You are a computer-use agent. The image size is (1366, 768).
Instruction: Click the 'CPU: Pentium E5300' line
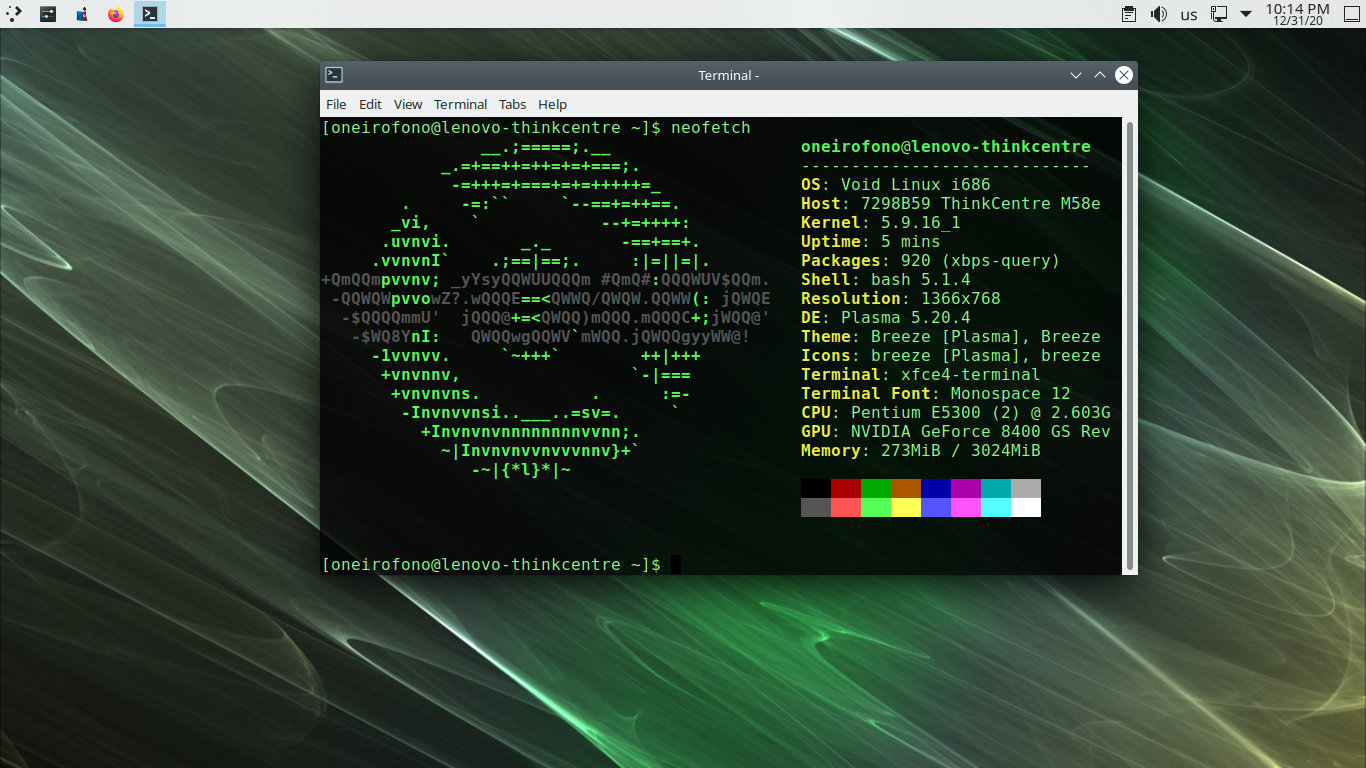click(956, 412)
